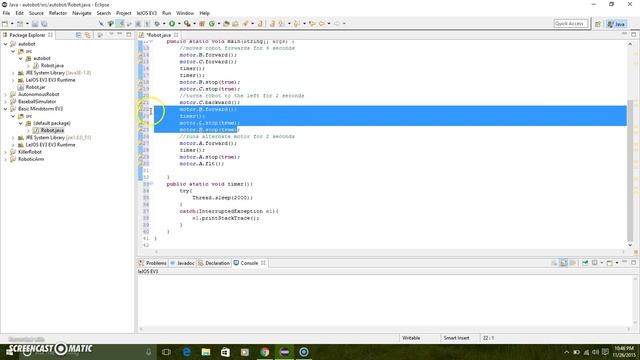Open the Source menu
The height and width of the screenshot is (360, 640).
point(36,13)
